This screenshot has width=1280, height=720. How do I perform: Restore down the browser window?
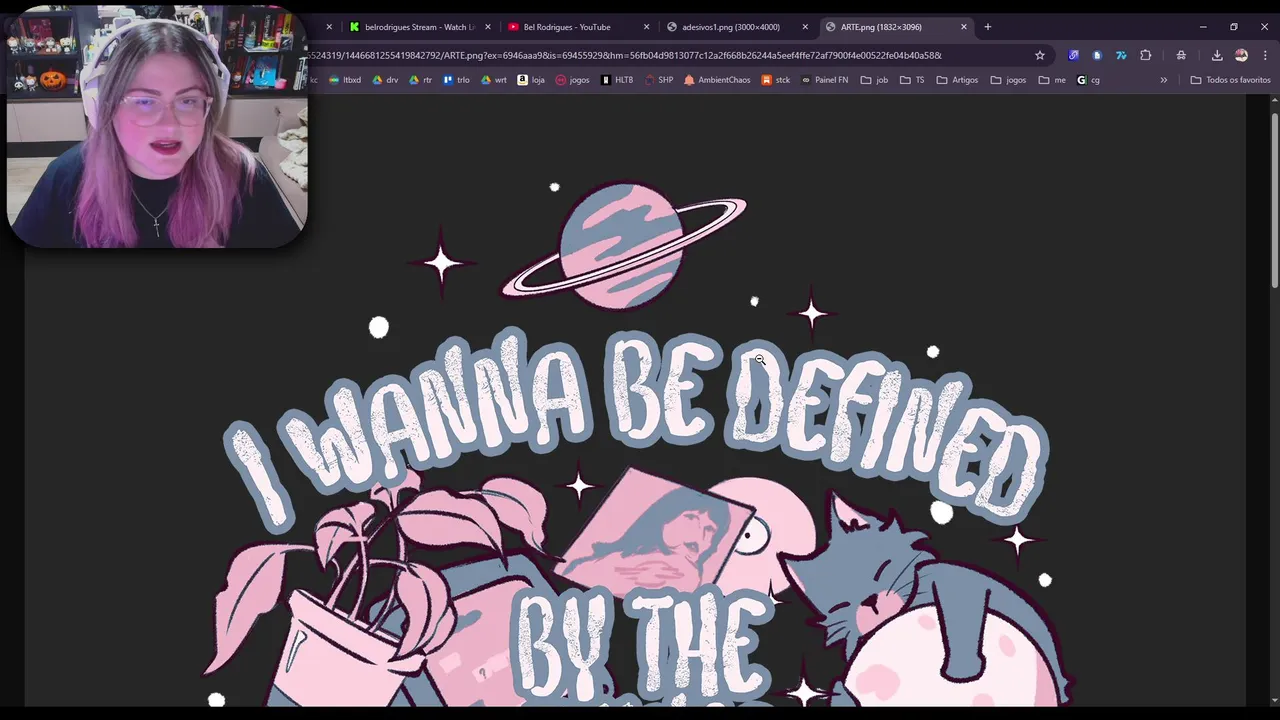pos(1234,27)
